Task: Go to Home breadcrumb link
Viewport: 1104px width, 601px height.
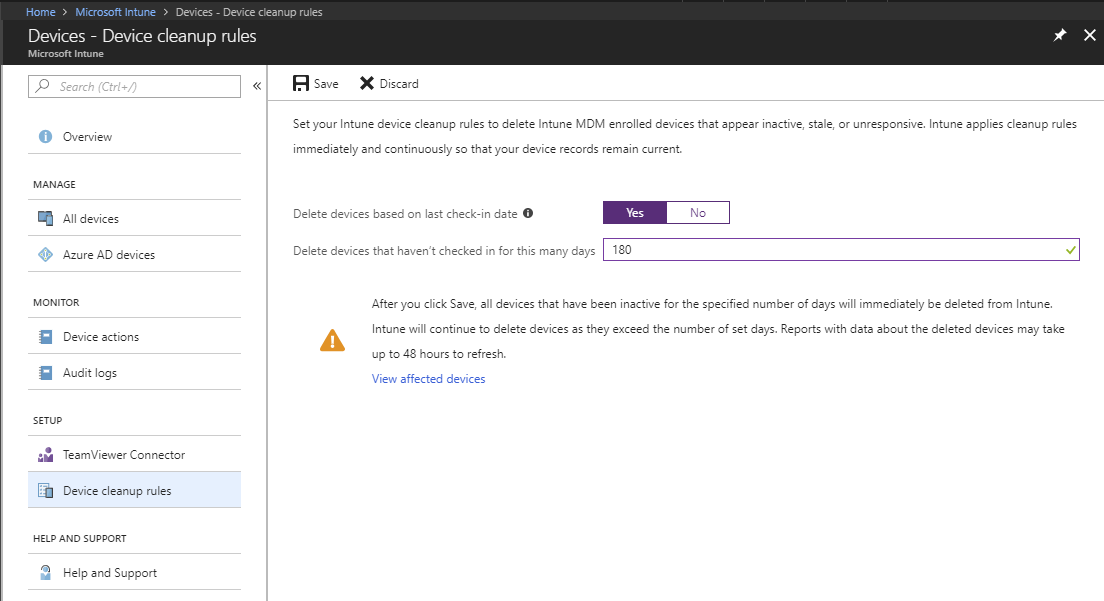Action: 40,12
